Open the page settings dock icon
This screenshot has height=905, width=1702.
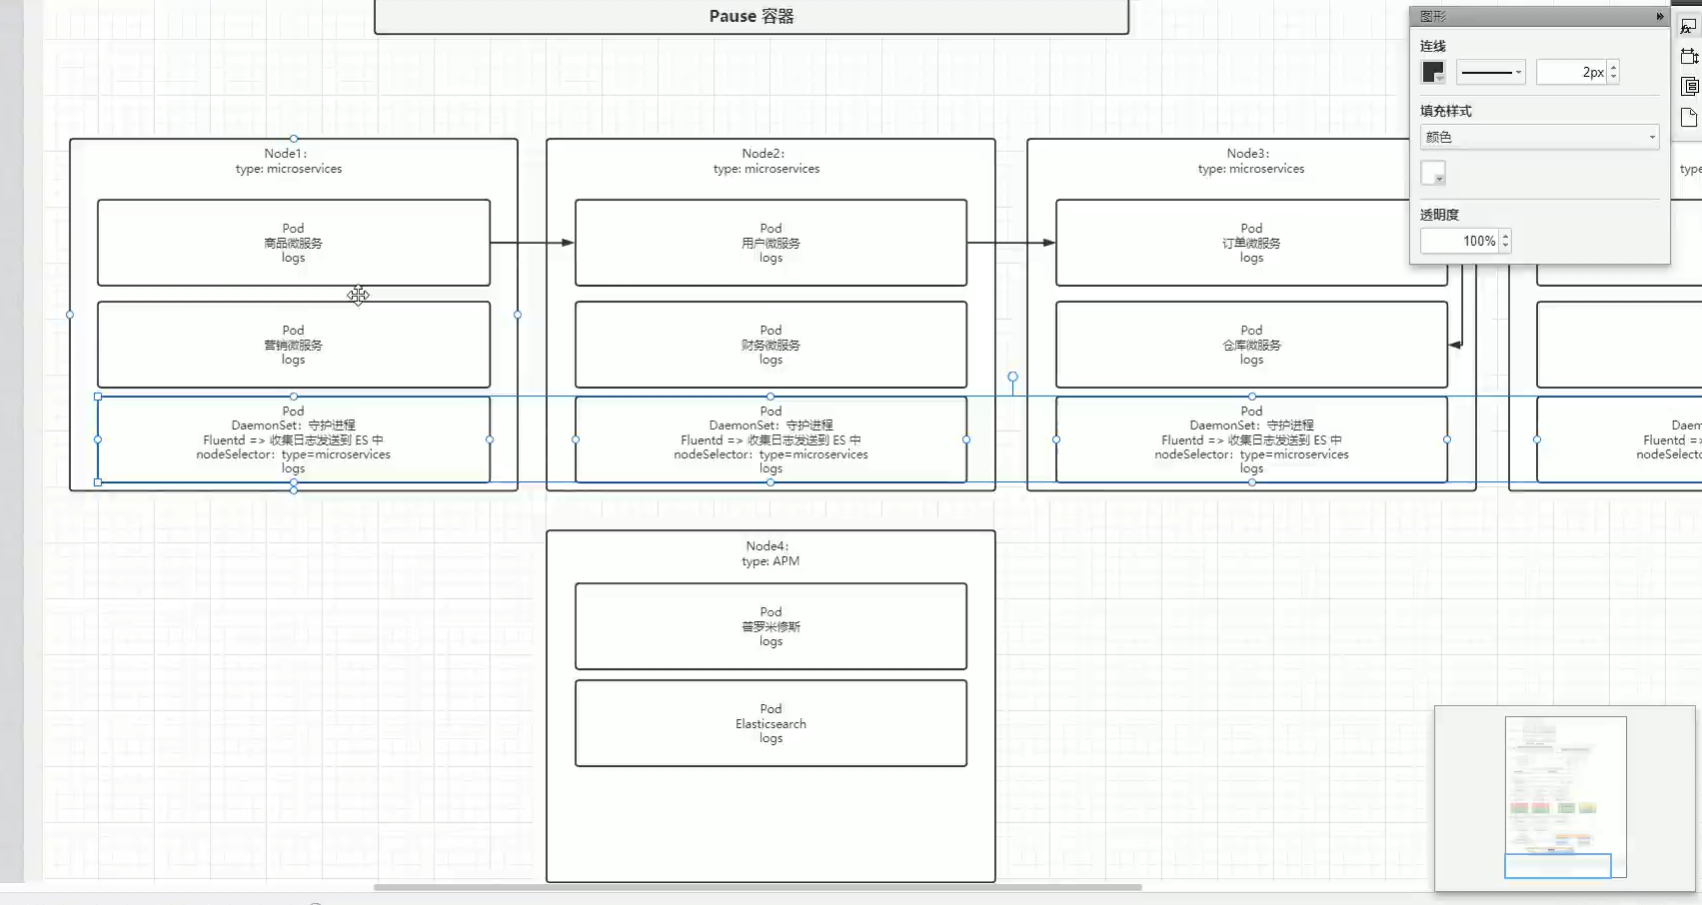1689,118
